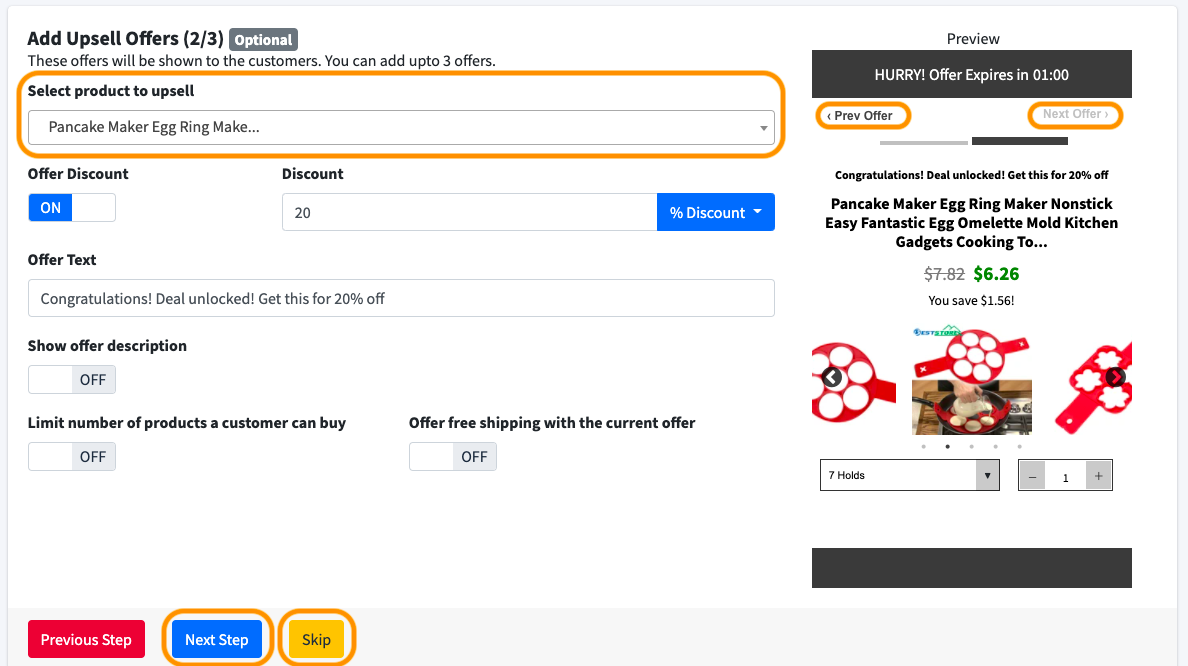
Task: Go to Prev Offer in preview
Action: click(x=861, y=116)
